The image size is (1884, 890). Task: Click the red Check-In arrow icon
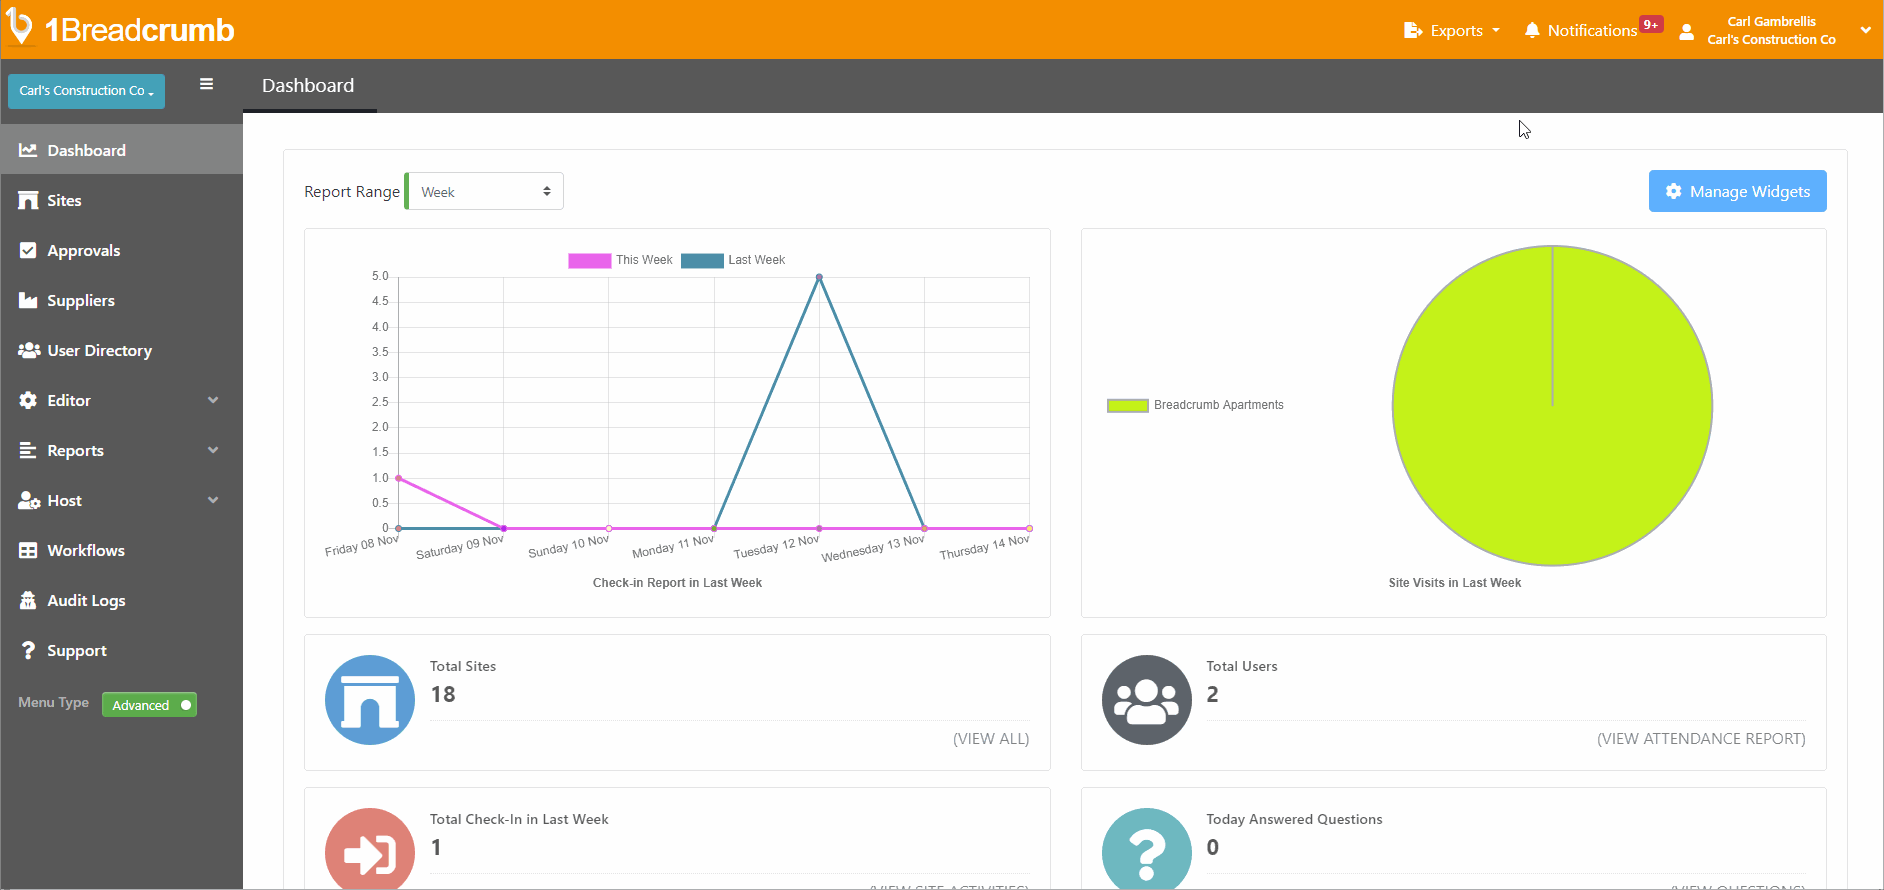[369, 852]
